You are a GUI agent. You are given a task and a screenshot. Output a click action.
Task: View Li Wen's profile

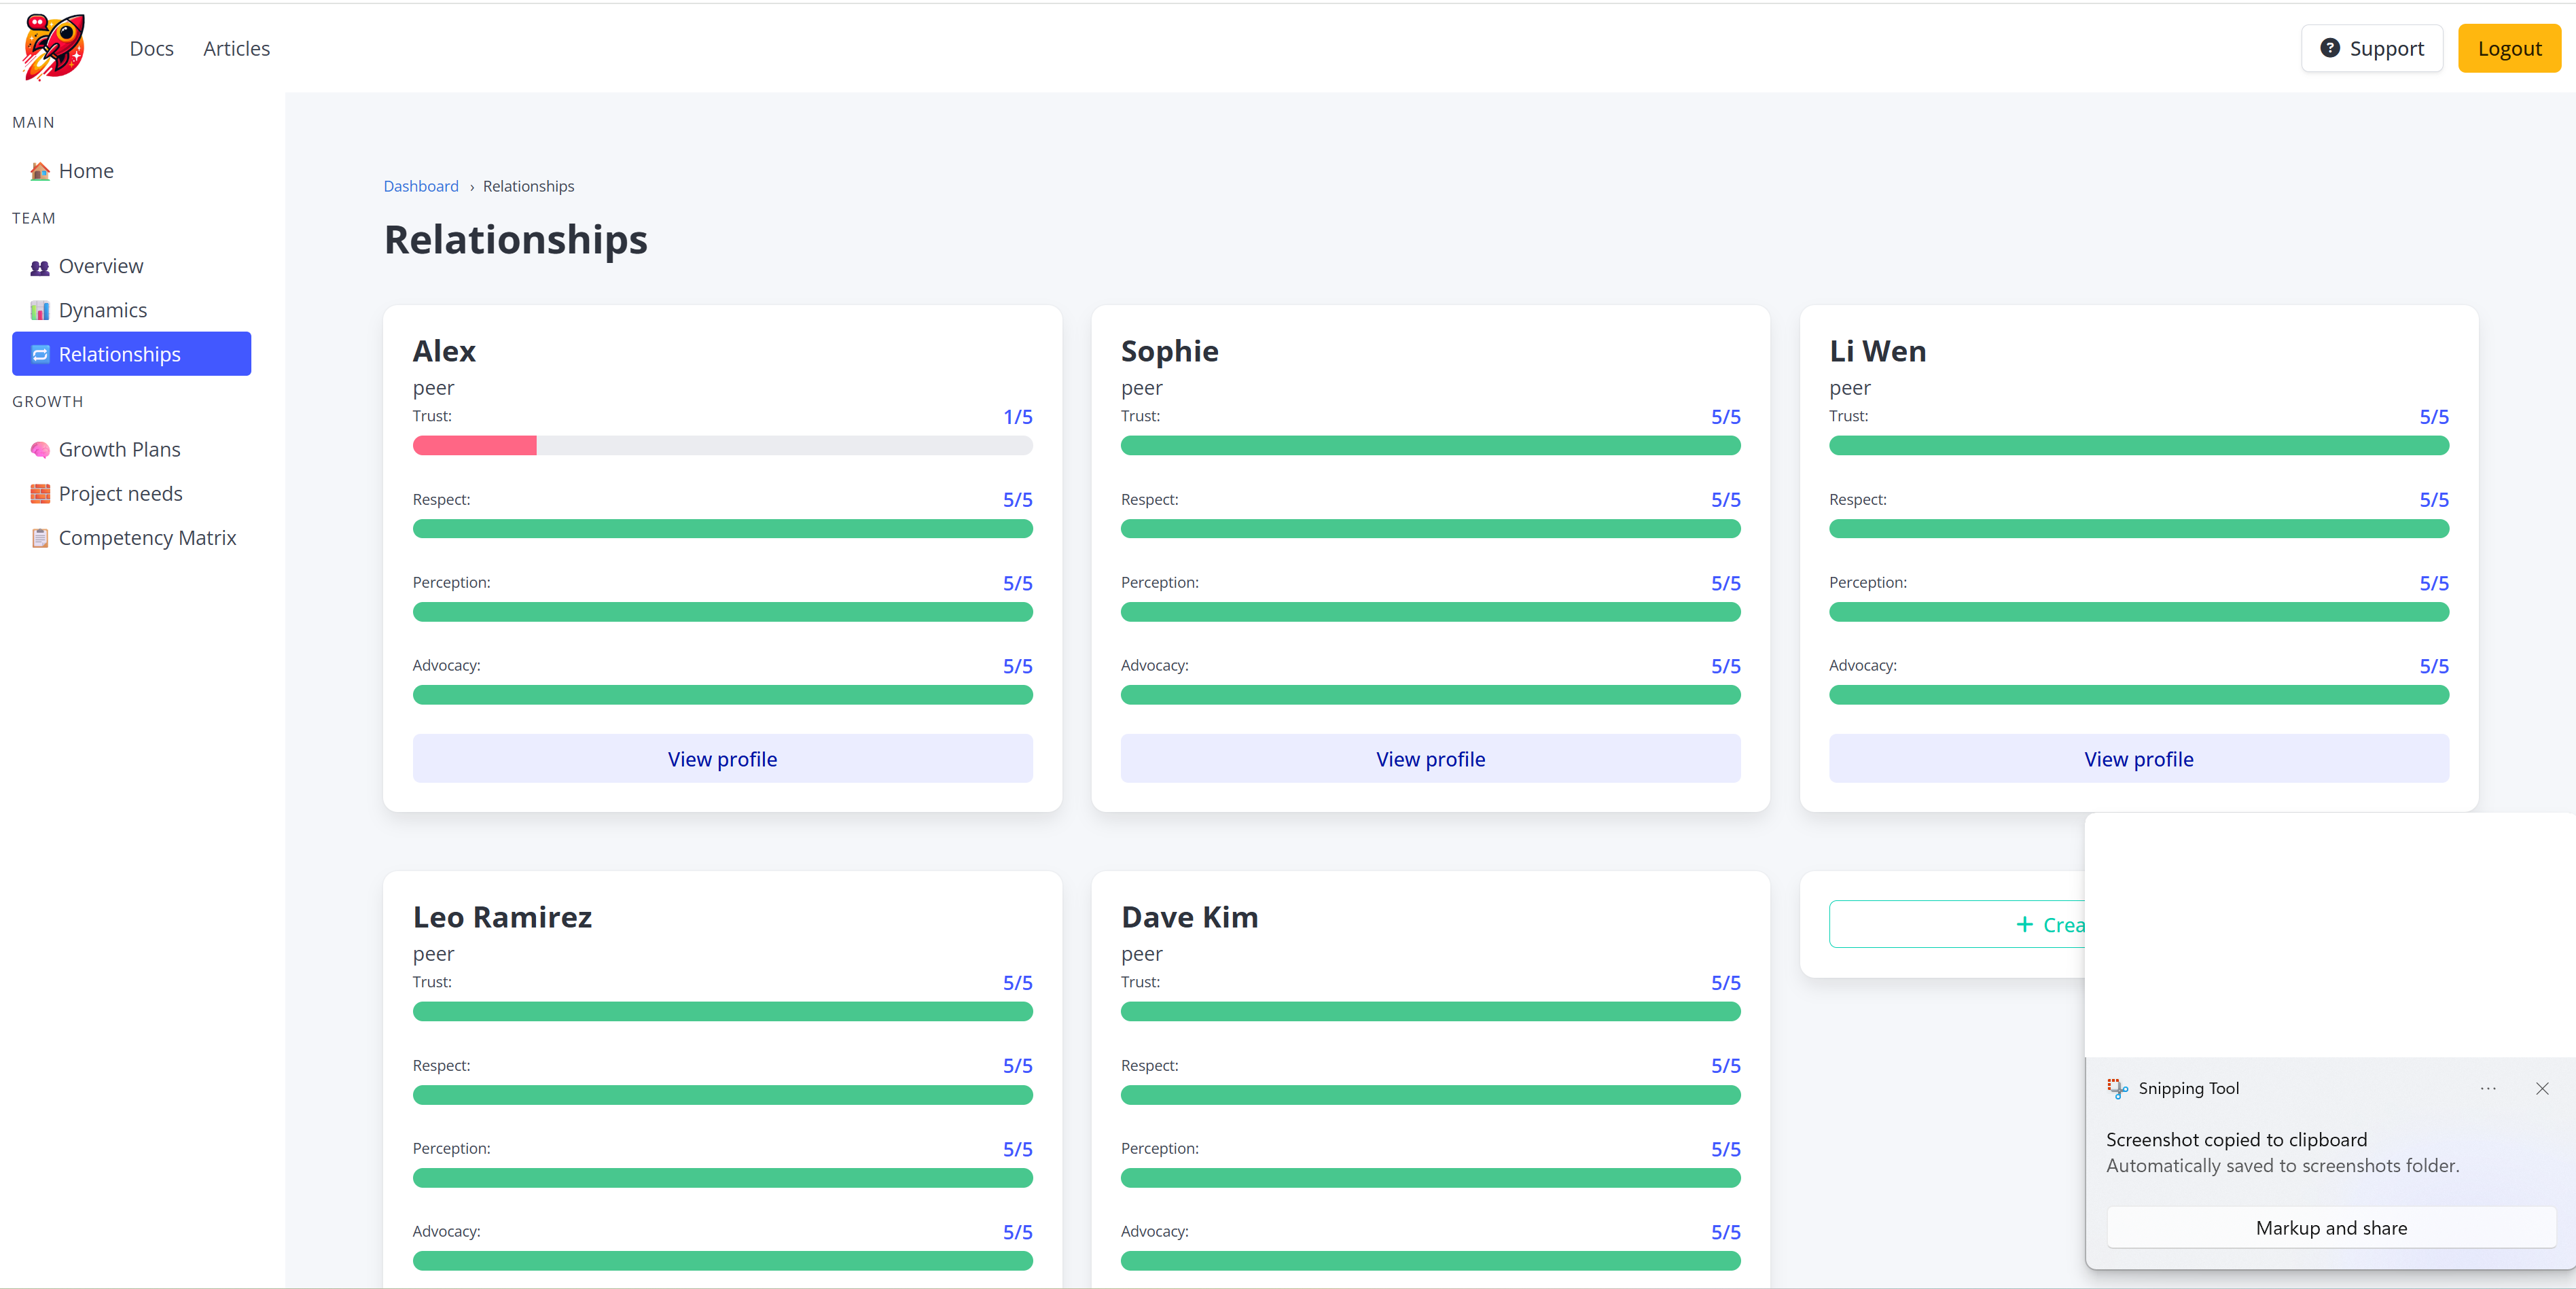pos(2138,759)
